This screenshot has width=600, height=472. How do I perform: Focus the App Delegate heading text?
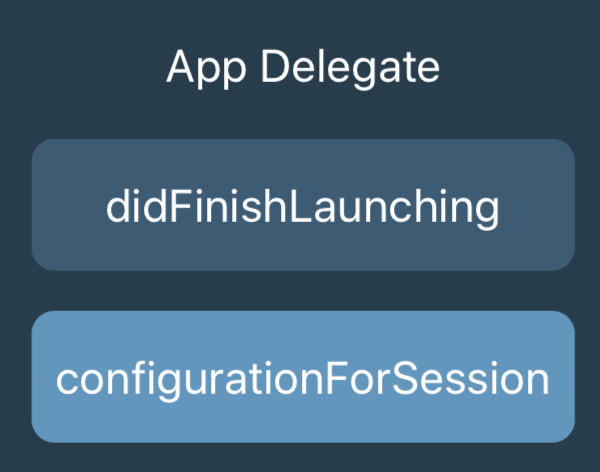point(303,68)
